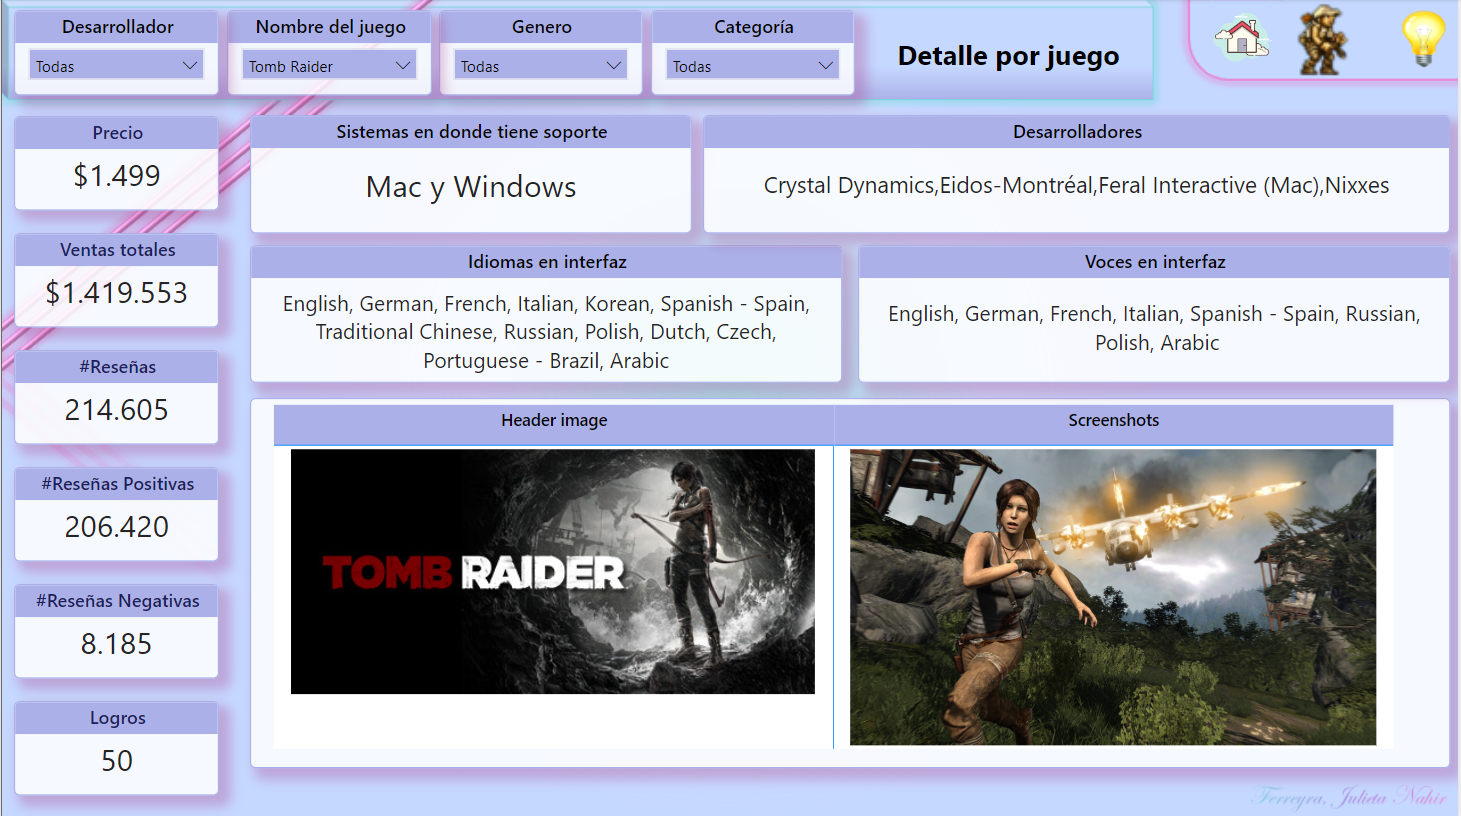The image size is (1461, 816).
Task: Click the Voces en interfaz language list
Action: pyautogui.click(x=1155, y=328)
